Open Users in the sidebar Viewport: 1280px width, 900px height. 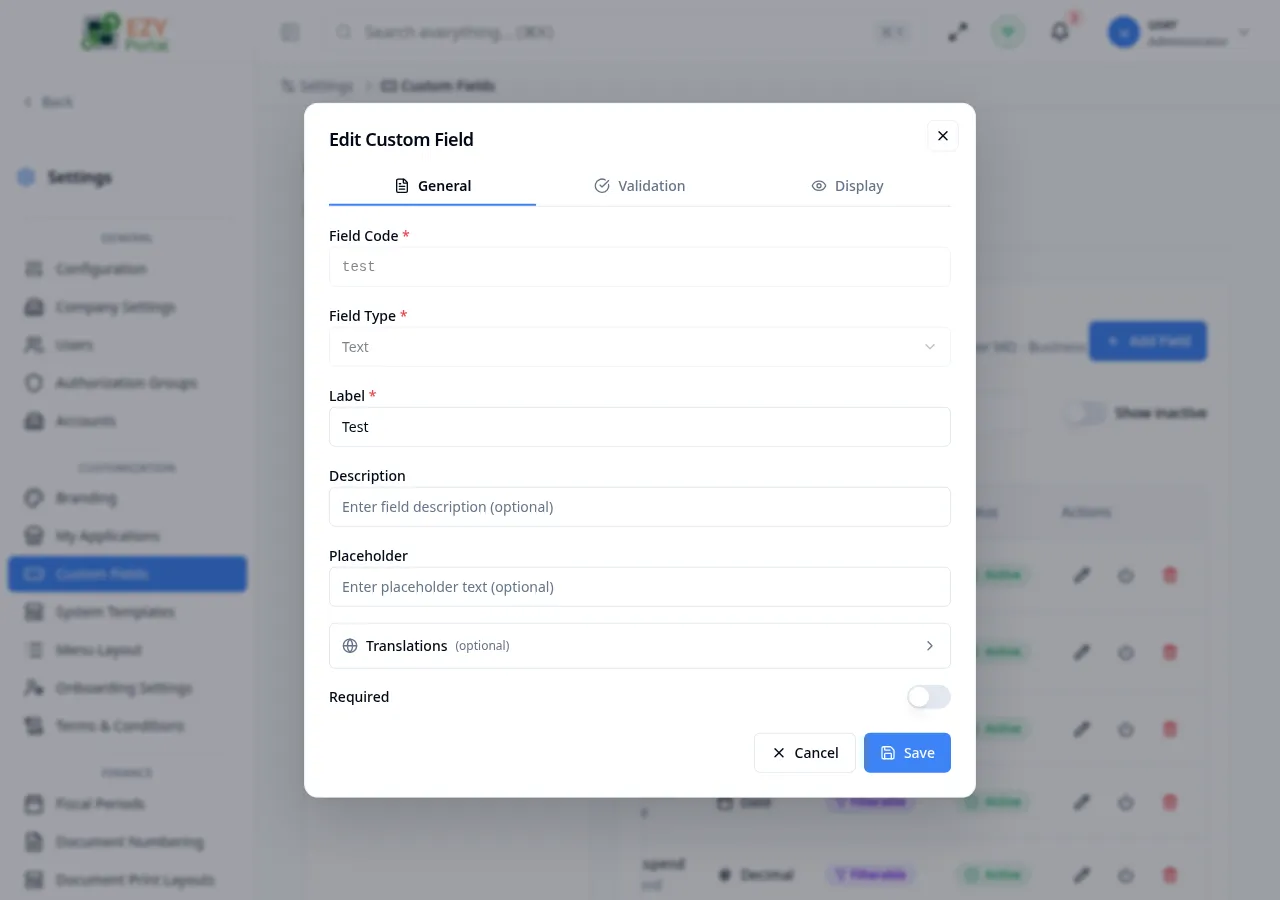pos(127,345)
